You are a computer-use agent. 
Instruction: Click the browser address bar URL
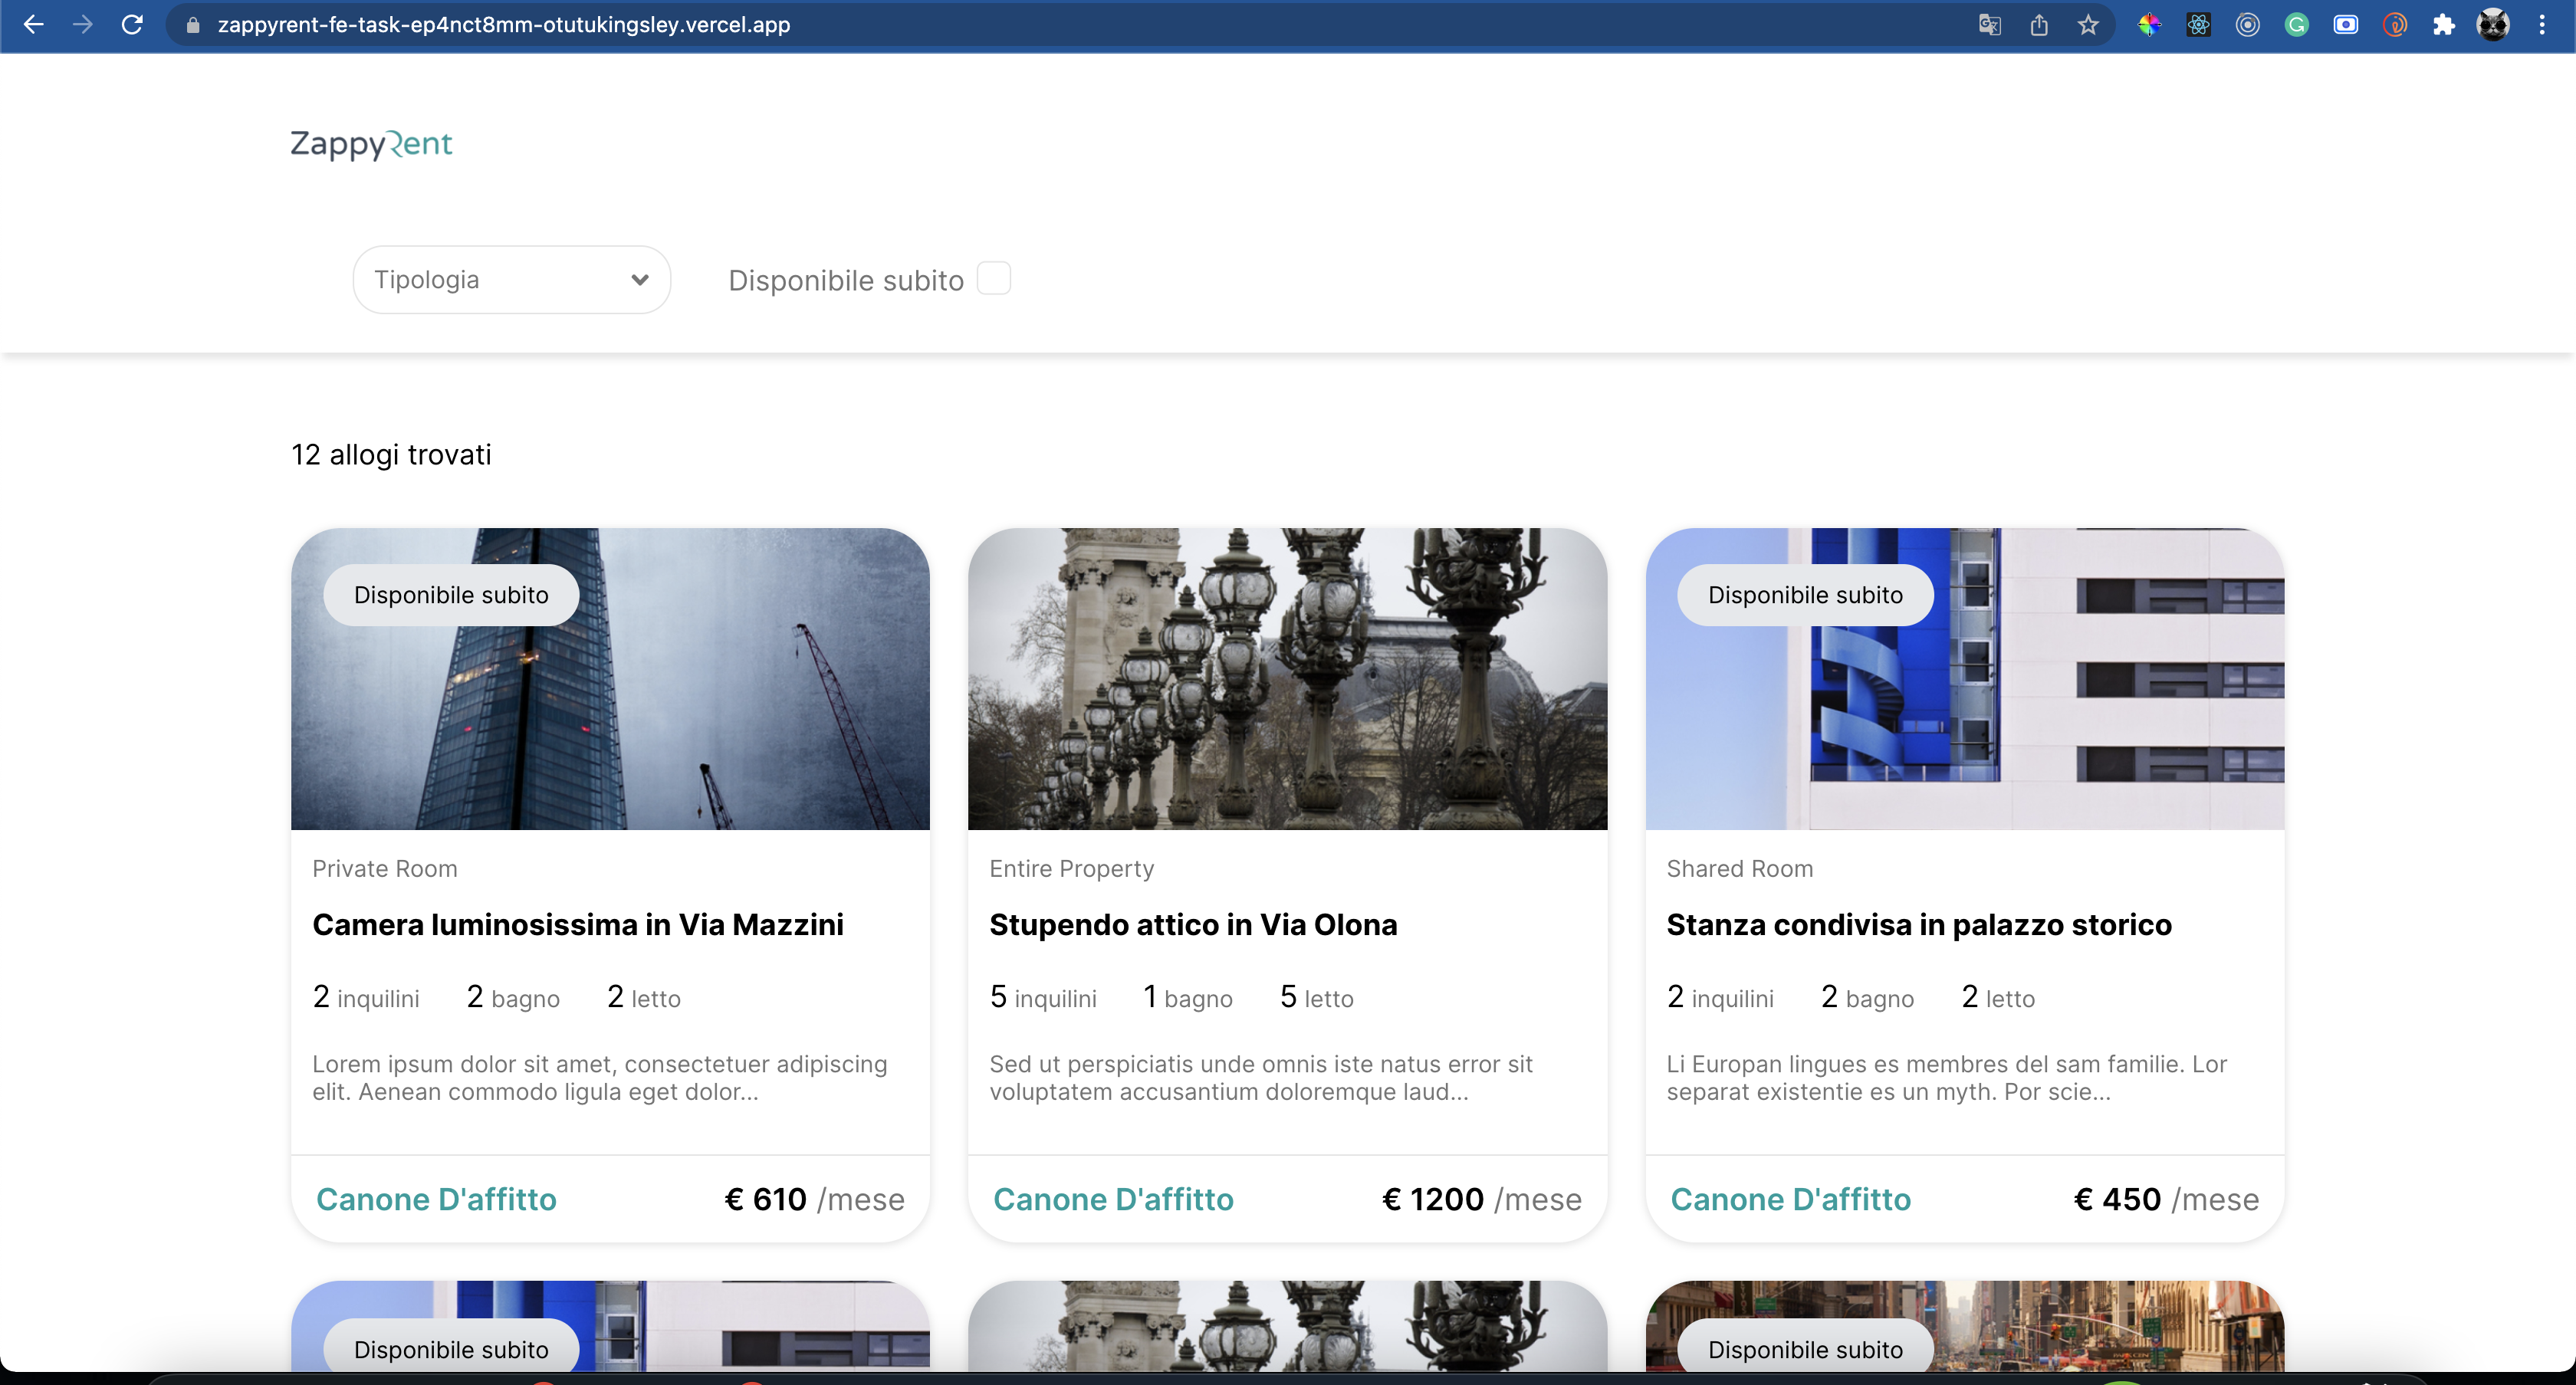(x=503, y=25)
